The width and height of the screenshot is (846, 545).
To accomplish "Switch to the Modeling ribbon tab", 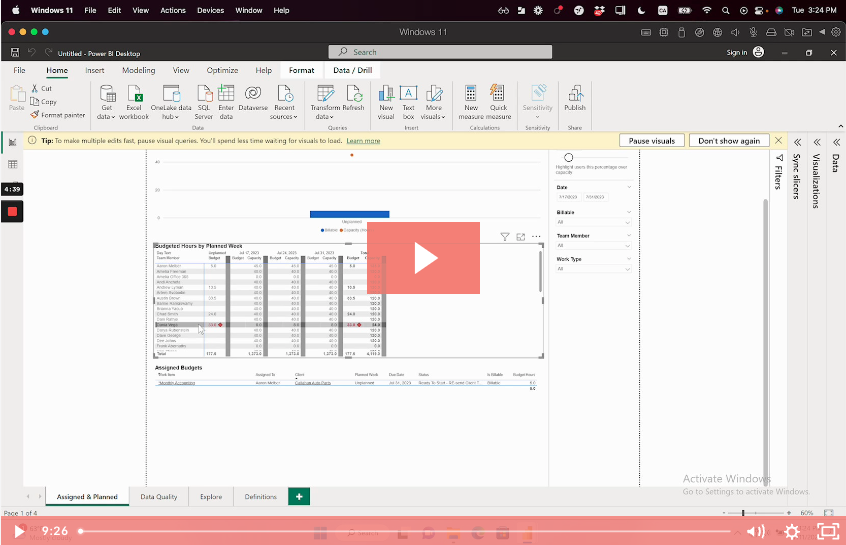I will pos(139,70).
